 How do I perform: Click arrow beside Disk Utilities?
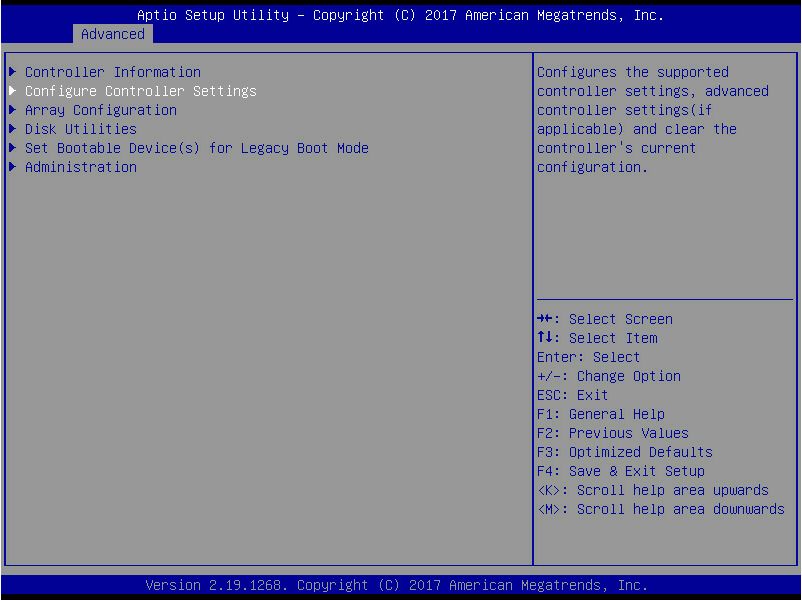click(13, 128)
